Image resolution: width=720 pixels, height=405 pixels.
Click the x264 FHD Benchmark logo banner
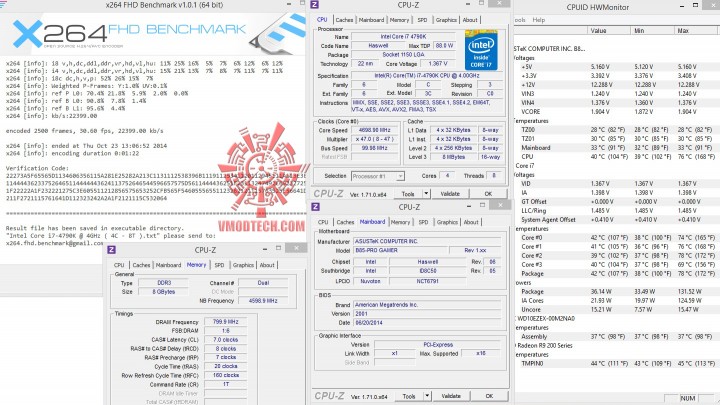pos(153,34)
